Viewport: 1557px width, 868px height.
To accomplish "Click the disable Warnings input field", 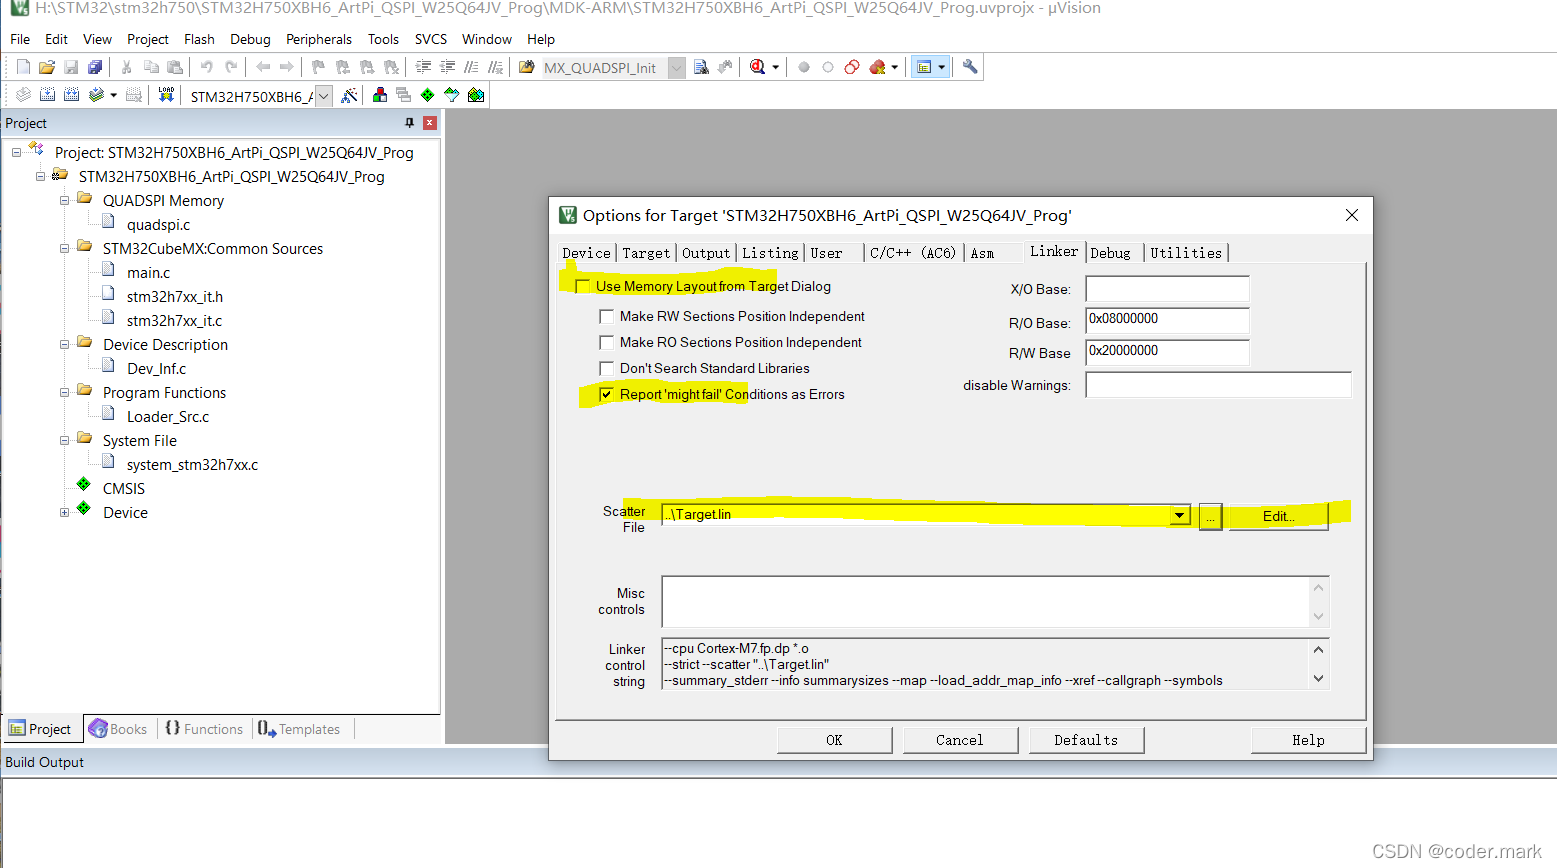I will pos(1218,385).
